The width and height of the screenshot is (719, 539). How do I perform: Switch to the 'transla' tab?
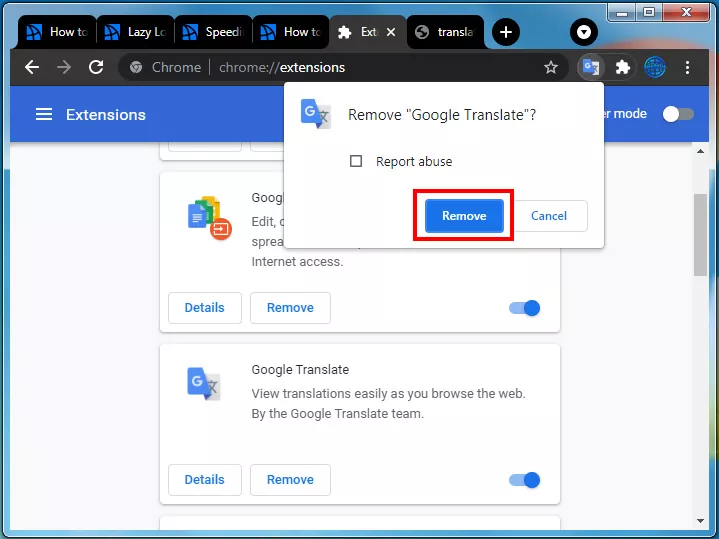[x=445, y=32]
